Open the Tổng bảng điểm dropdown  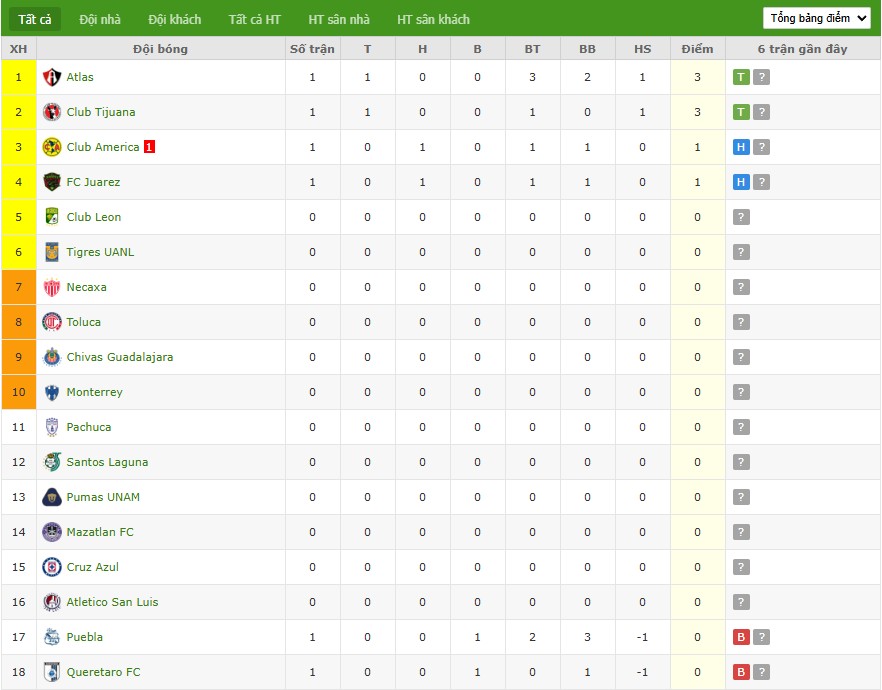tap(817, 18)
